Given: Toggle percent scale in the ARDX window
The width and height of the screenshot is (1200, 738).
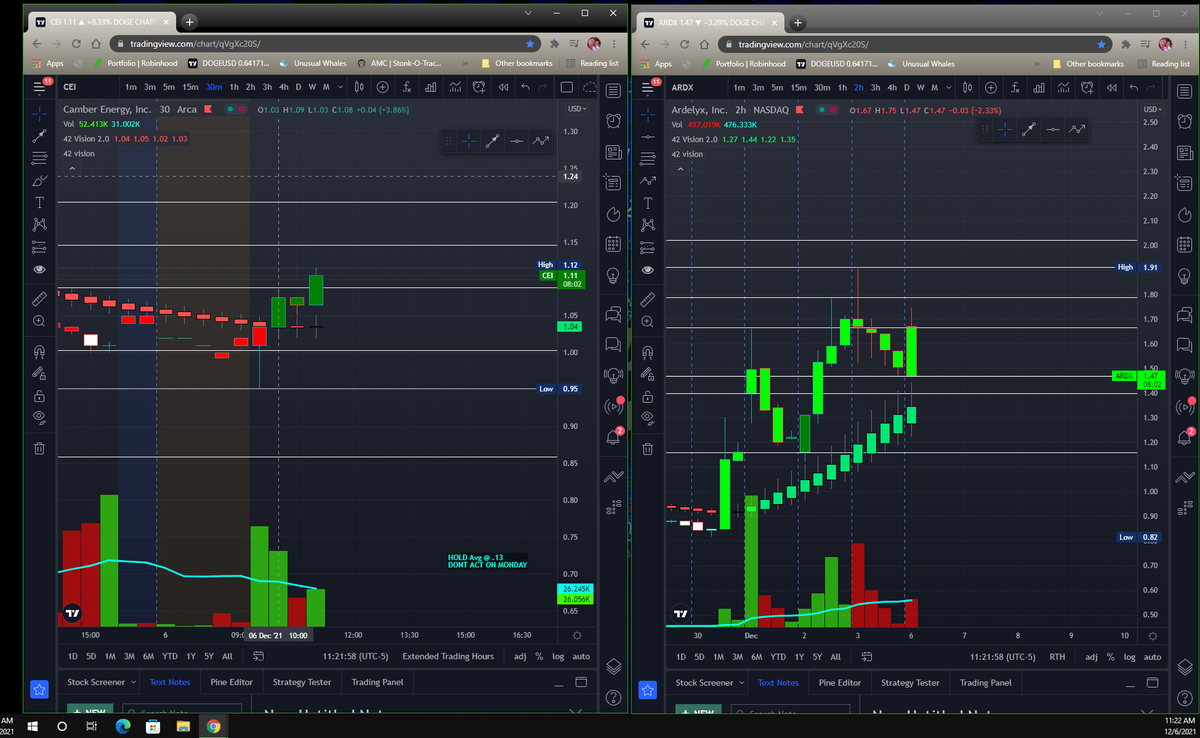Looking at the screenshot, I should tap(1113, 656).
